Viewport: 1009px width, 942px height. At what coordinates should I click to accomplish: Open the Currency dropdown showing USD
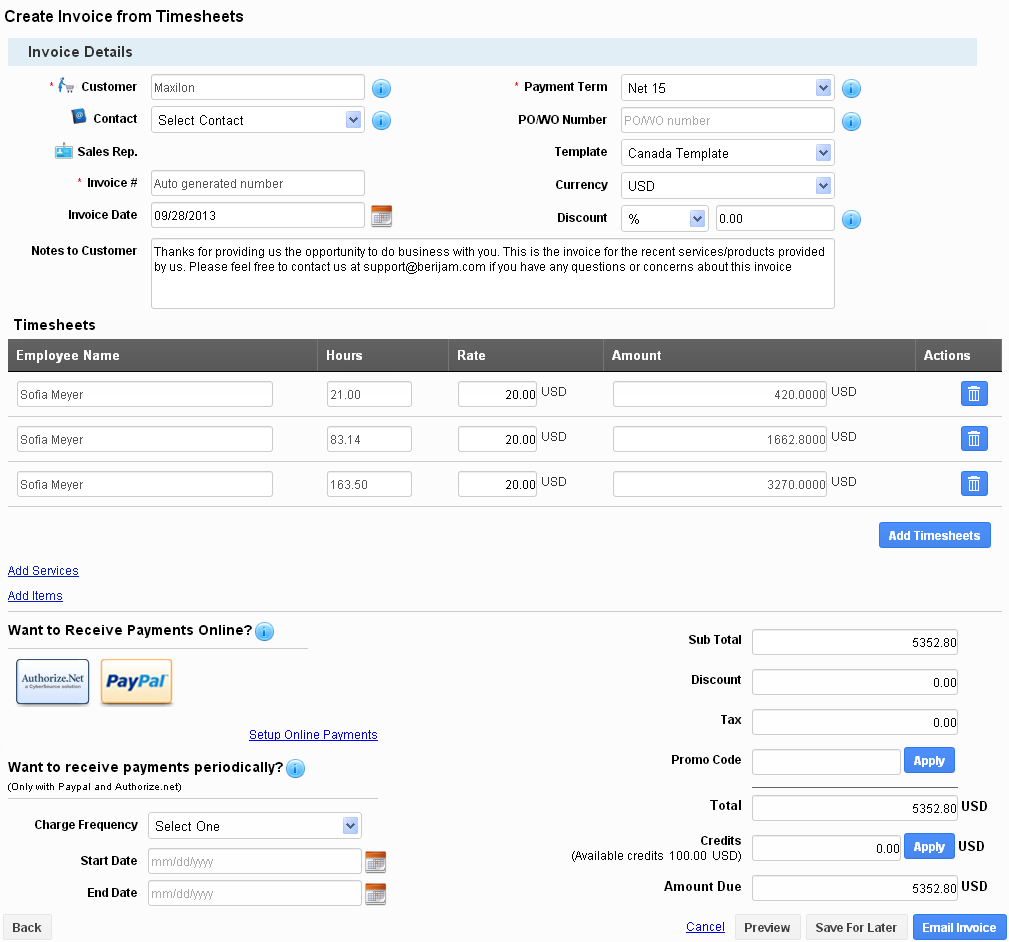(x=727, y=186)
